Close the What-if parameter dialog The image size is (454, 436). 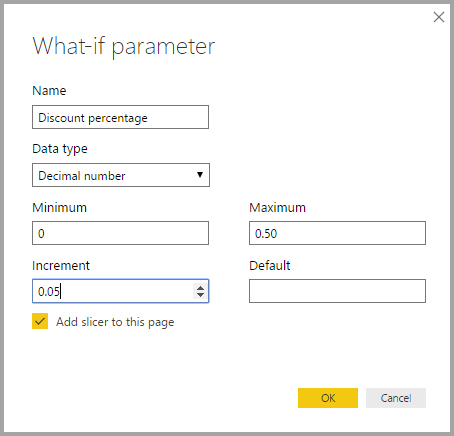pyautogui.click(x=439, y=17)
